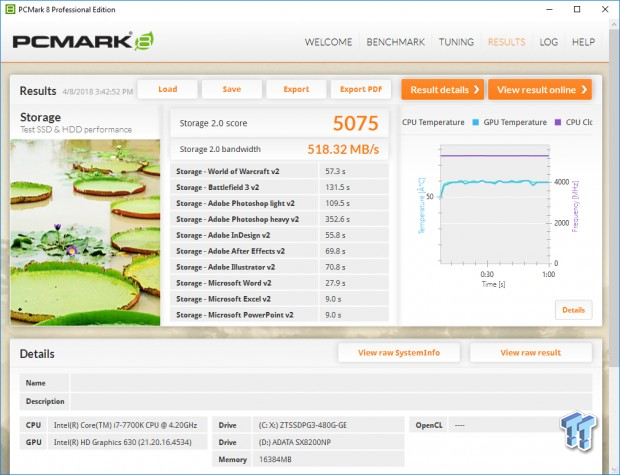
Task: Open the HELP menu
Action: (583, 42)
